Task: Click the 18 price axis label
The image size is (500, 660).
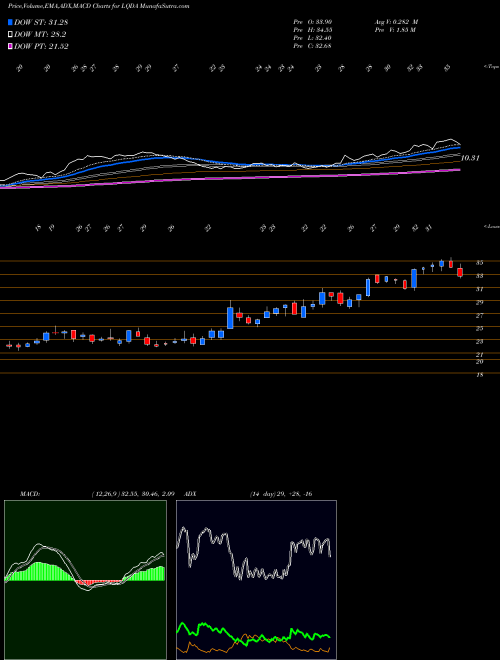Action: pos(479,374)
